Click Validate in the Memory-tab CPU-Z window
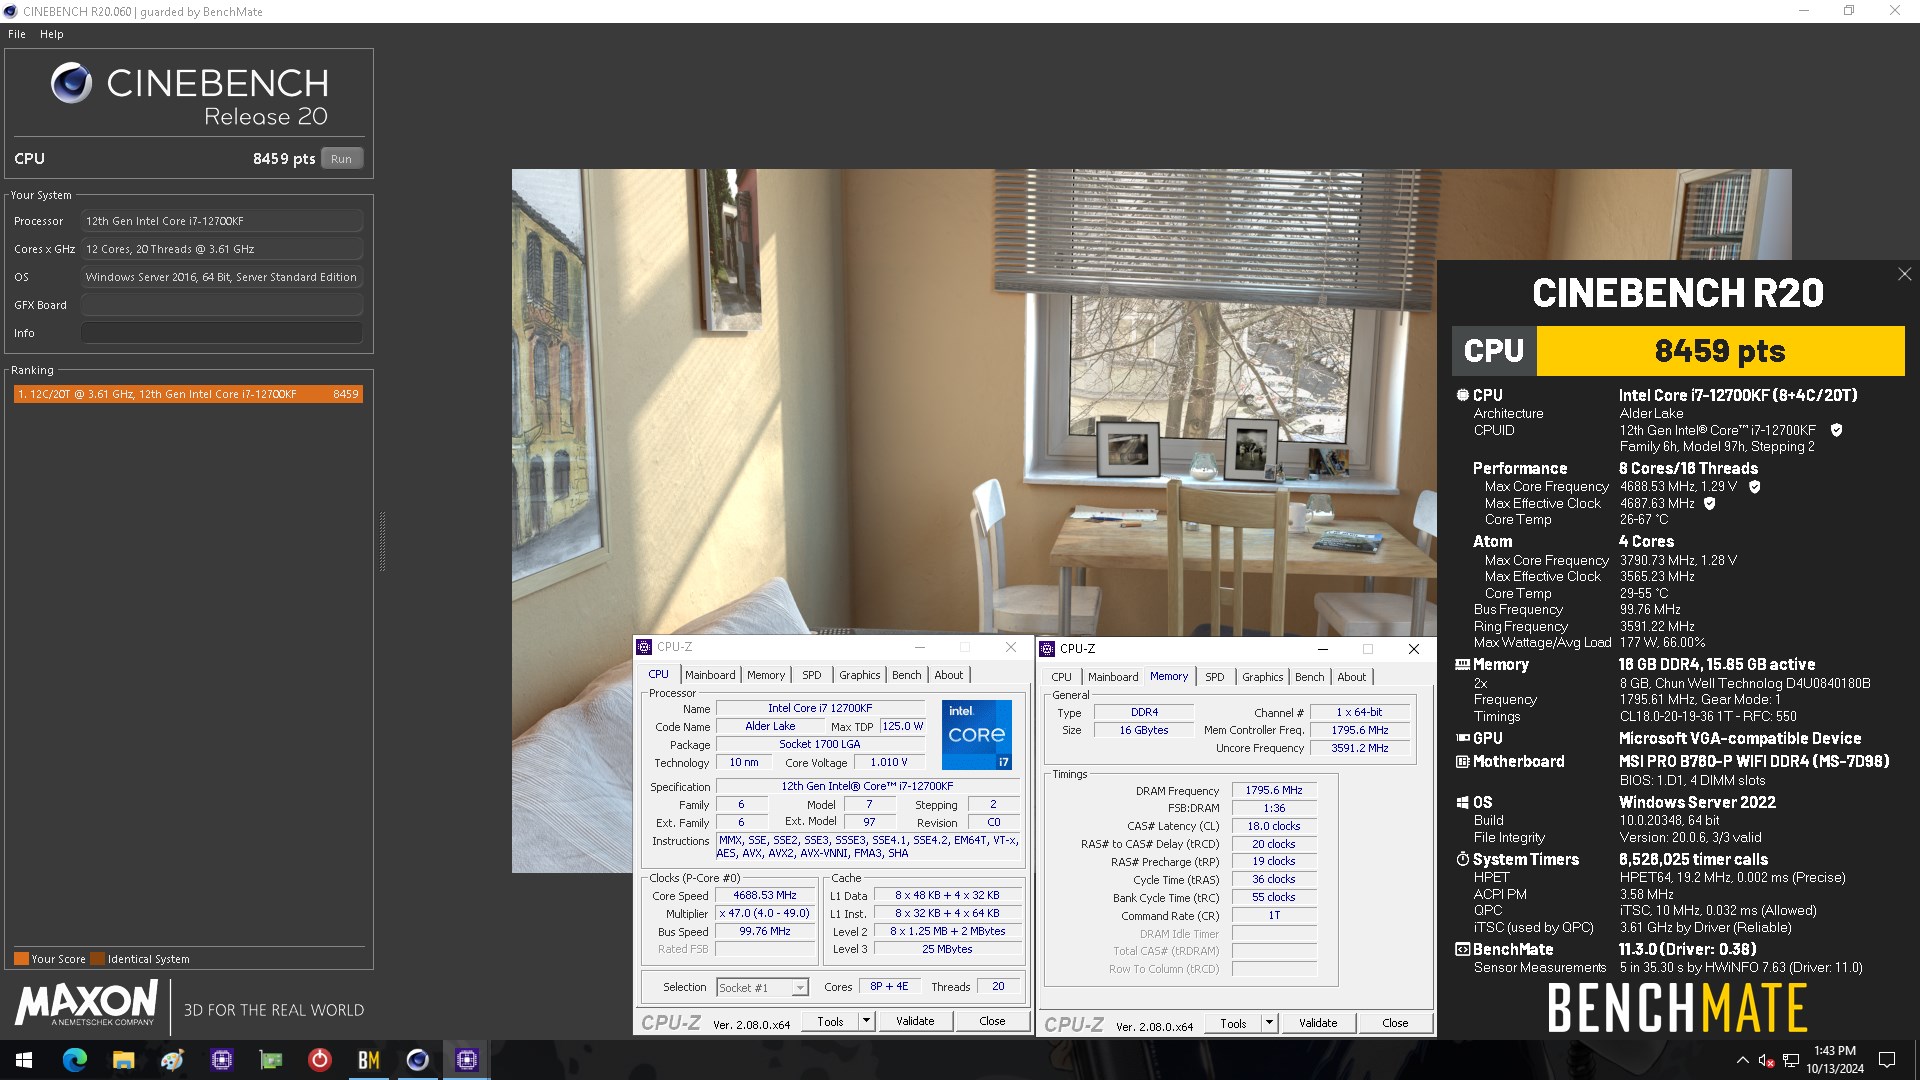 1318,1023
